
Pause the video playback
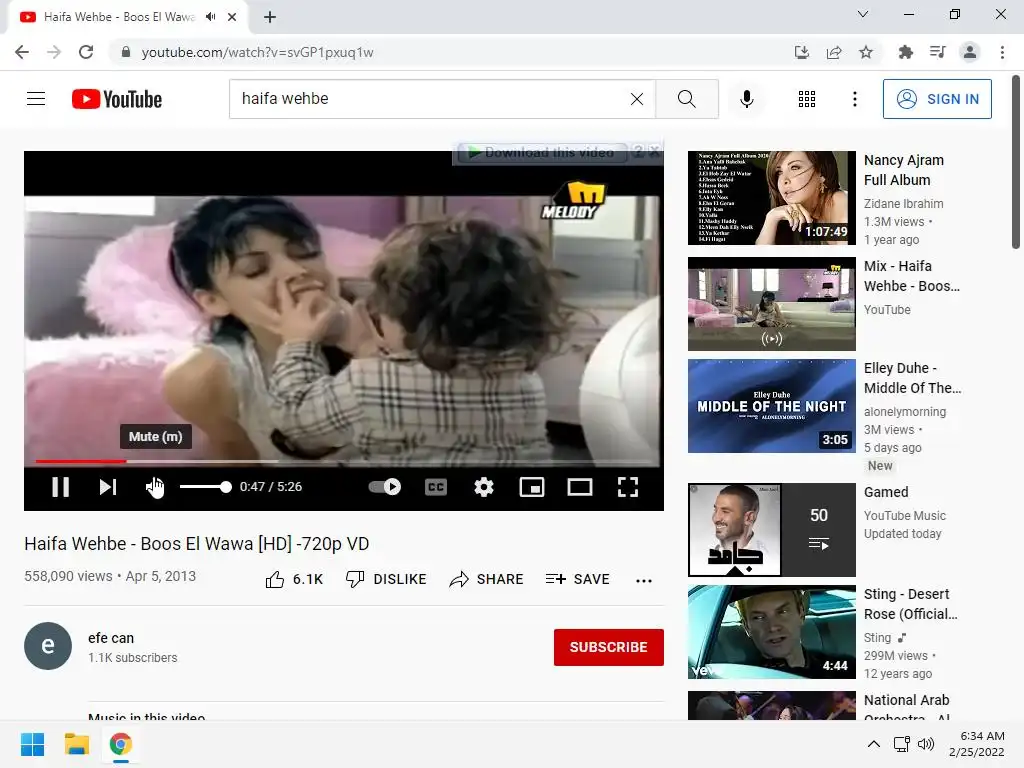60,487
